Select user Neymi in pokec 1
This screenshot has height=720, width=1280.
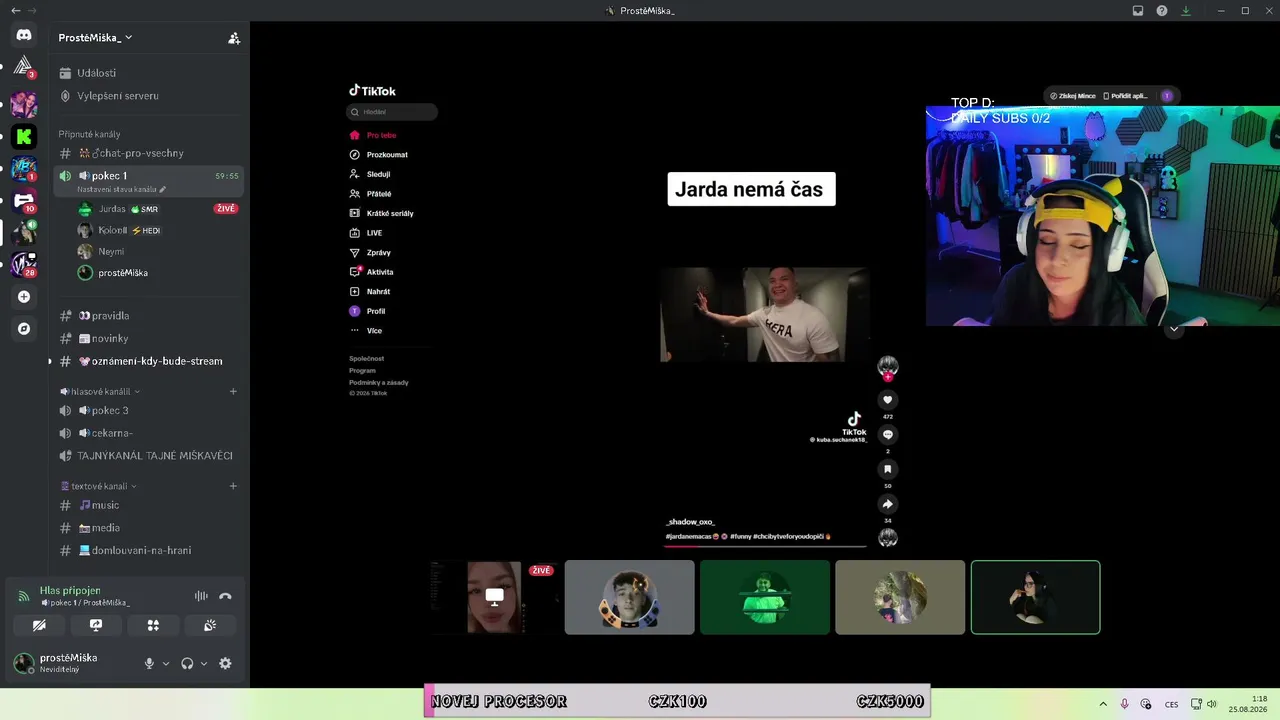(158, 251)
